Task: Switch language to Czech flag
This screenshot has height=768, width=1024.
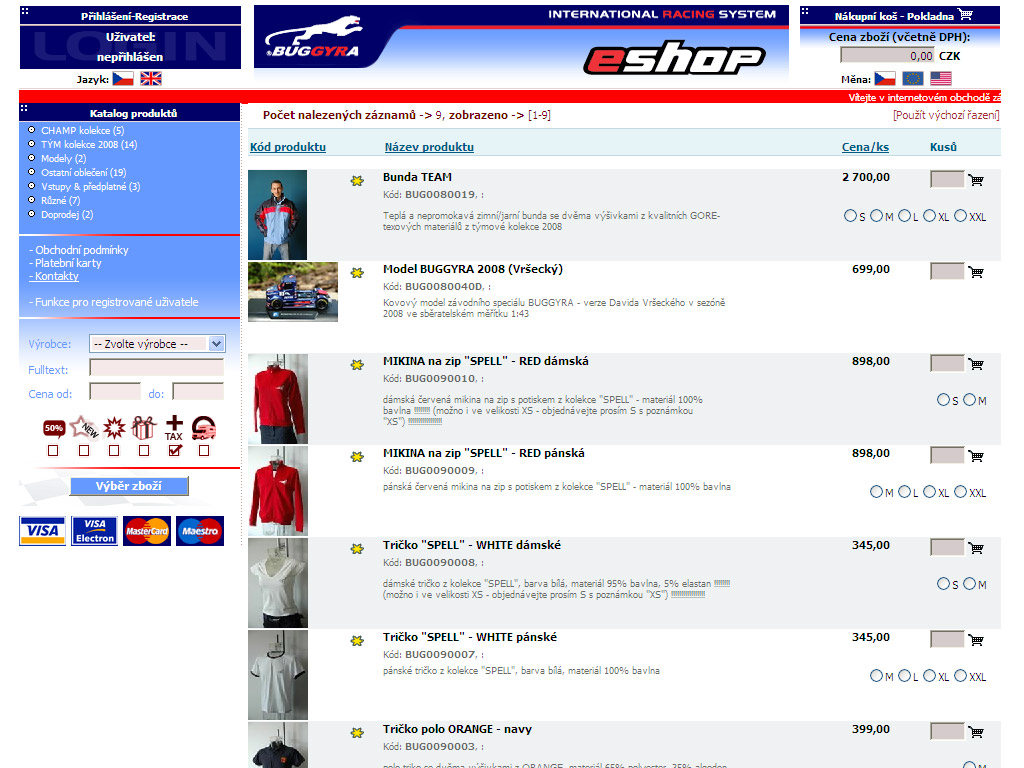Action: (123, 79)
